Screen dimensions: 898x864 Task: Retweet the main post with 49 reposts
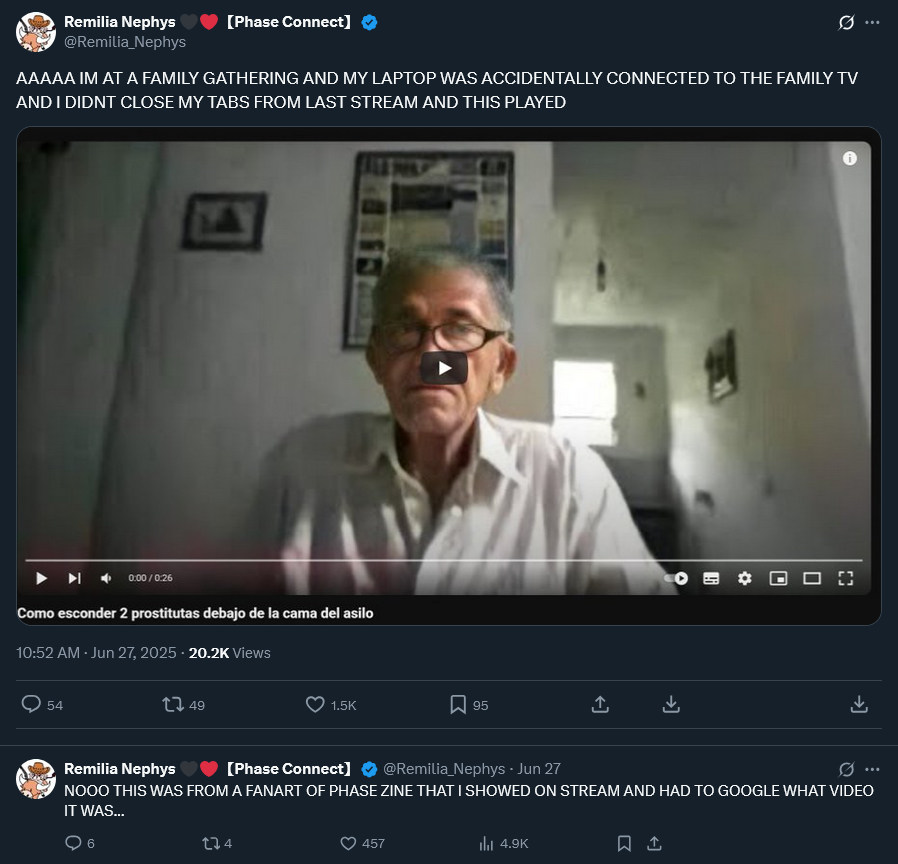[172, 704]
